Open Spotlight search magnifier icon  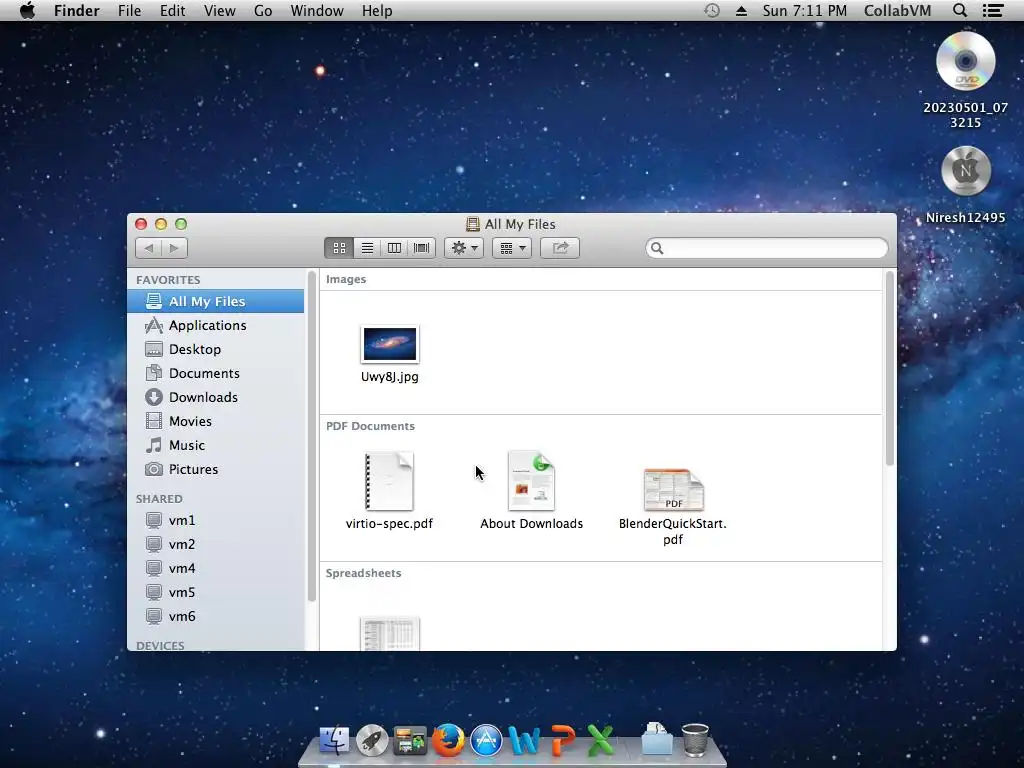(x=960, y=10)
